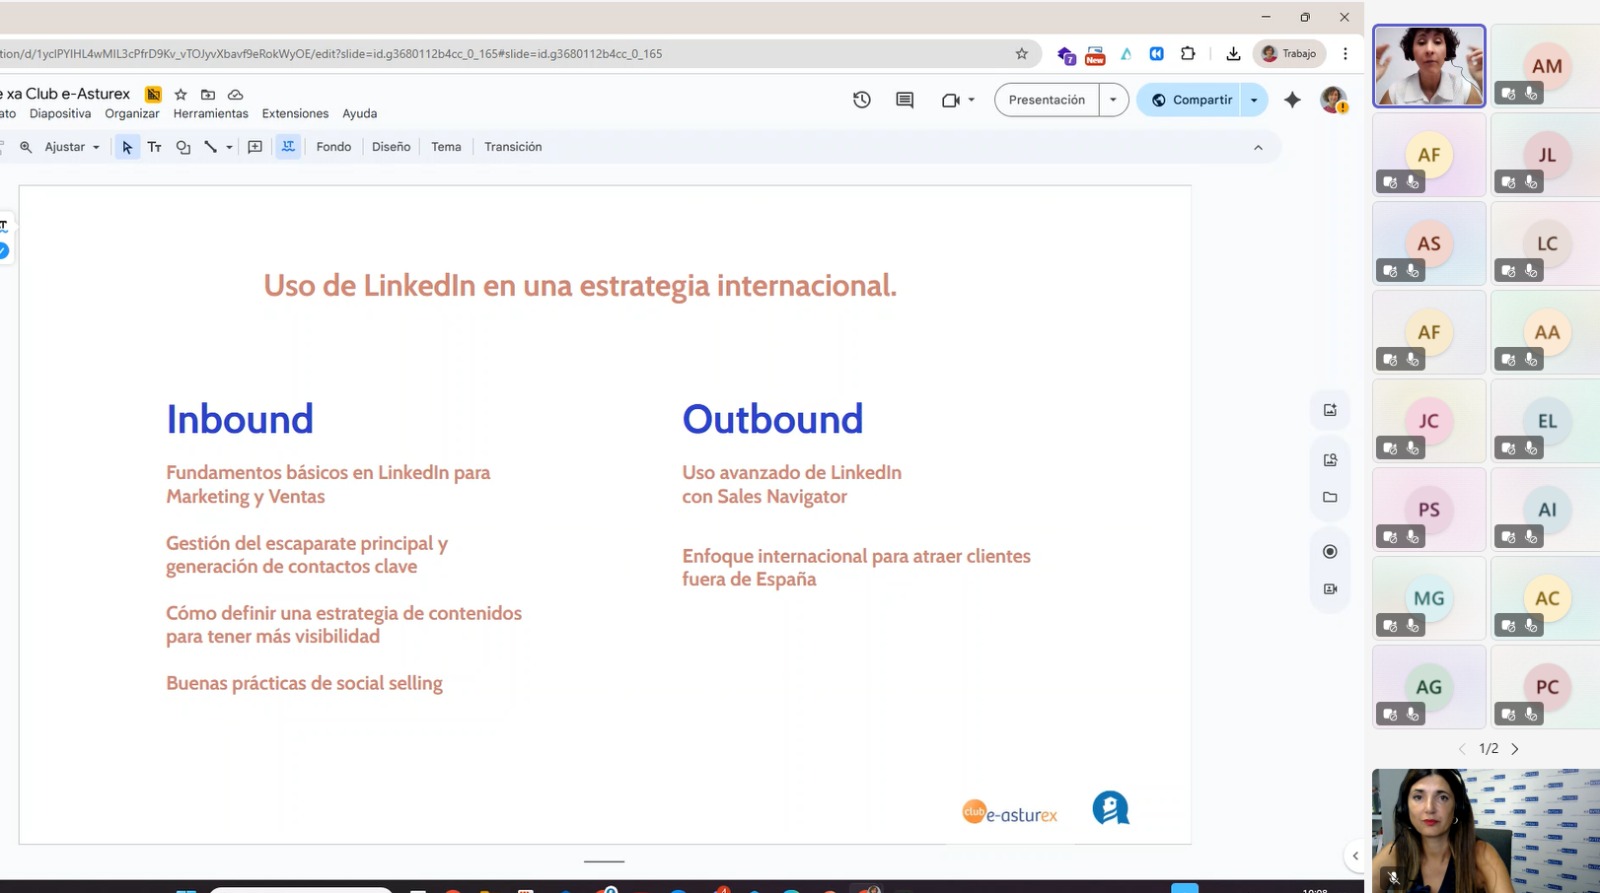The width and height of the screenshot is (1600, 893).
Task: Collapse the toolbar with chevron up
Action: [1258, 148]
